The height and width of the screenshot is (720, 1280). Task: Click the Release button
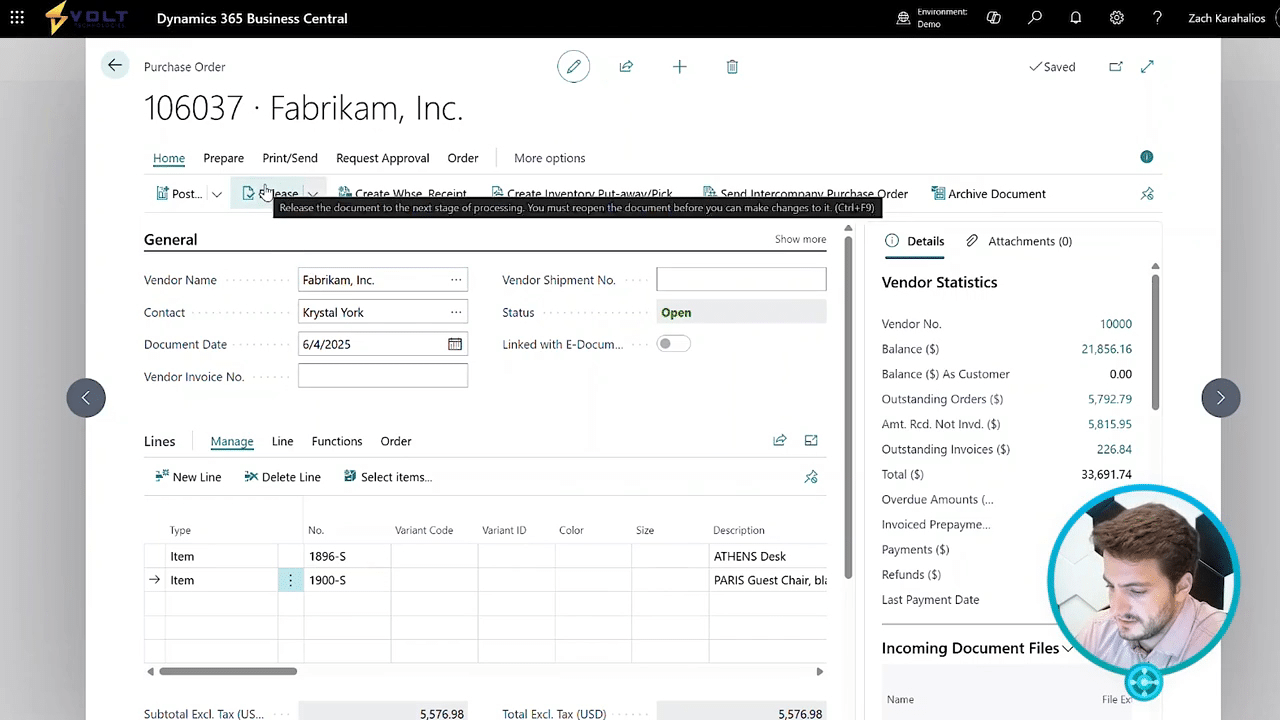(269, 194)
